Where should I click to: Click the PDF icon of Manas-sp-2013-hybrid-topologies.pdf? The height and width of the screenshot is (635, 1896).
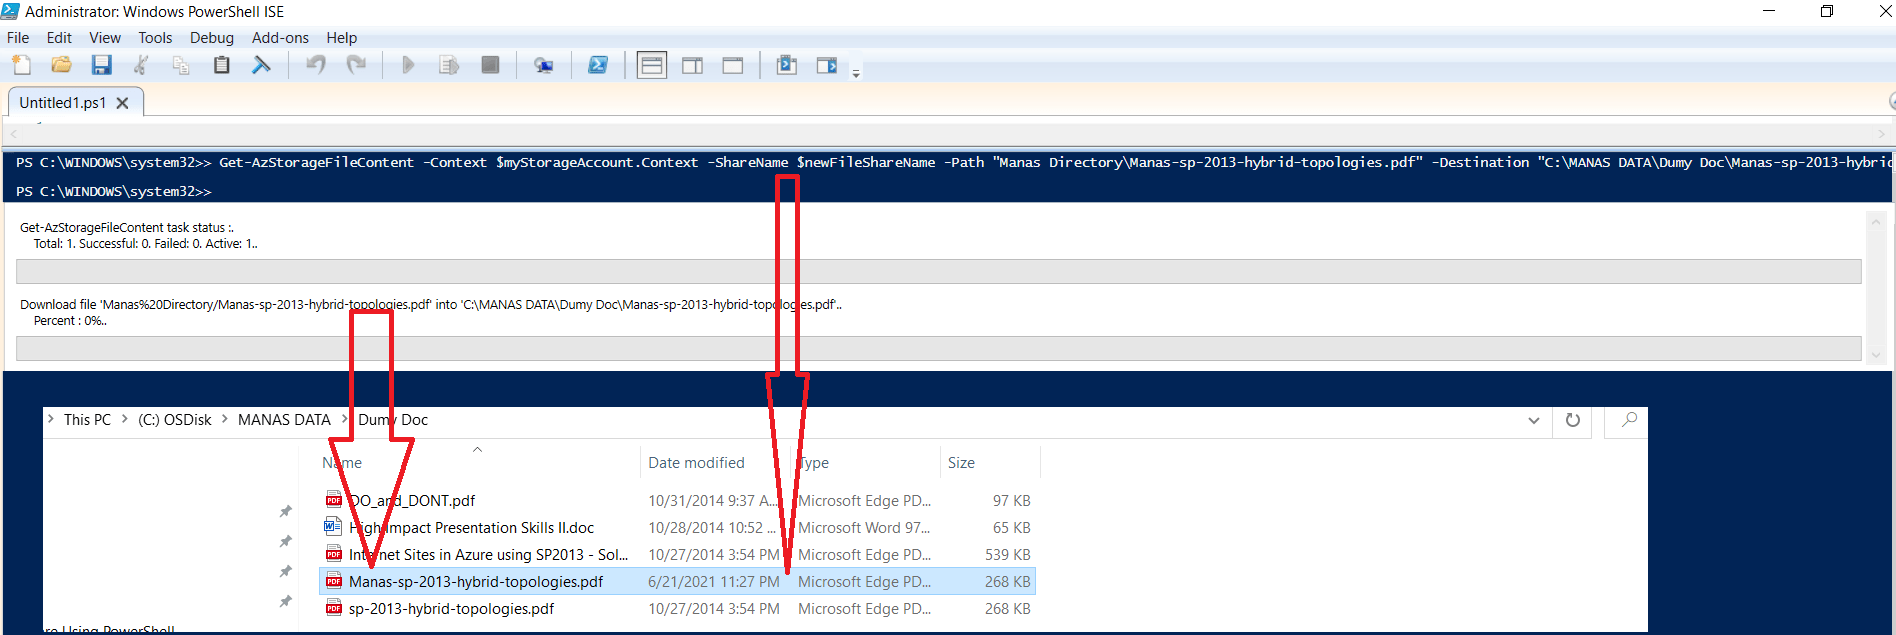[333, 582]
